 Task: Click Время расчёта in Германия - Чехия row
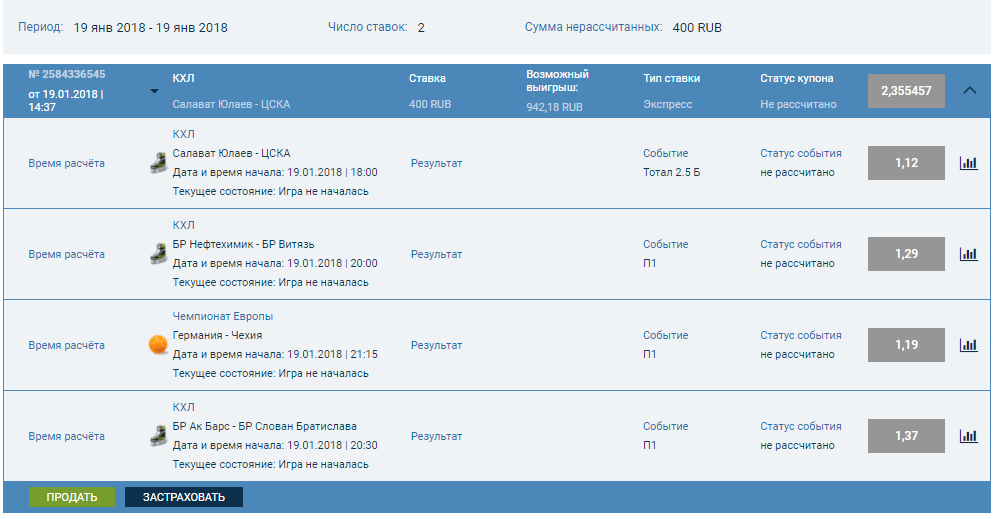click(66, 345)
